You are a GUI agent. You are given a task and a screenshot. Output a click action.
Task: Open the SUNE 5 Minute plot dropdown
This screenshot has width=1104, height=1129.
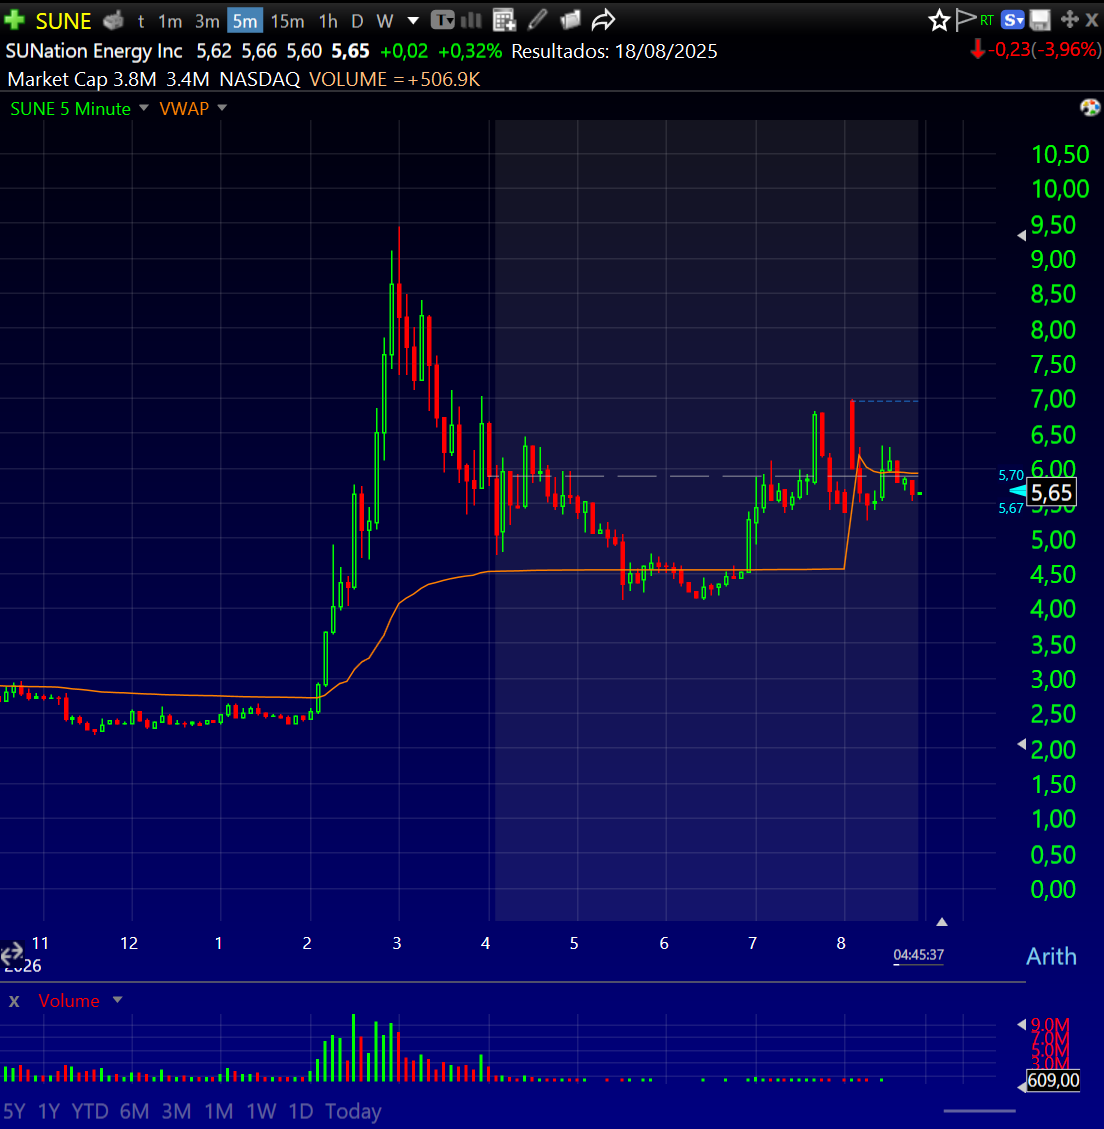[x=143, y=108]
